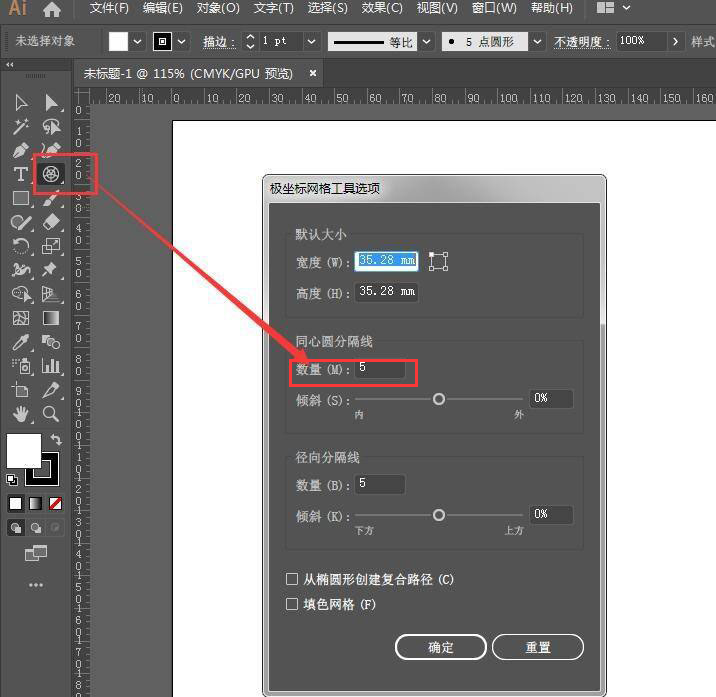Swap fill and stroke colors
Screen dimensions: 716x697
(x=56, y=439)
